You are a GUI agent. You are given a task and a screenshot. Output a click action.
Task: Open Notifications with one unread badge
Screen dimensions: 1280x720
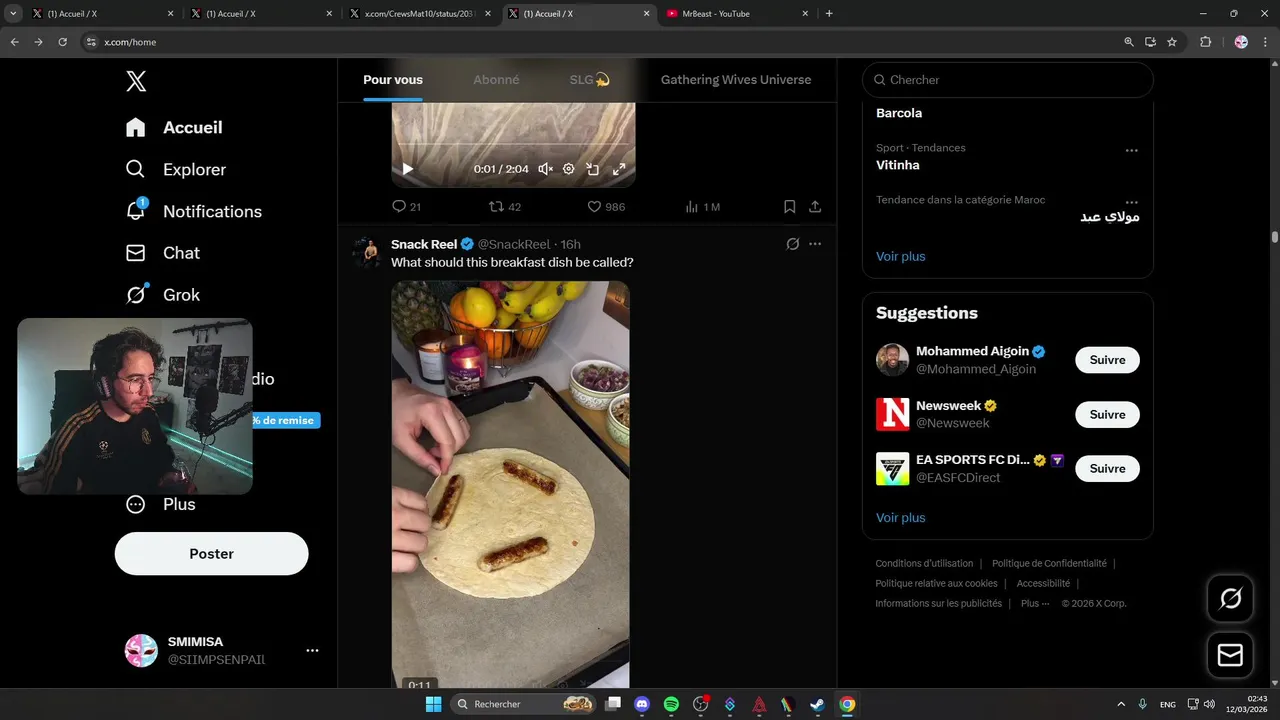(194, 211)
